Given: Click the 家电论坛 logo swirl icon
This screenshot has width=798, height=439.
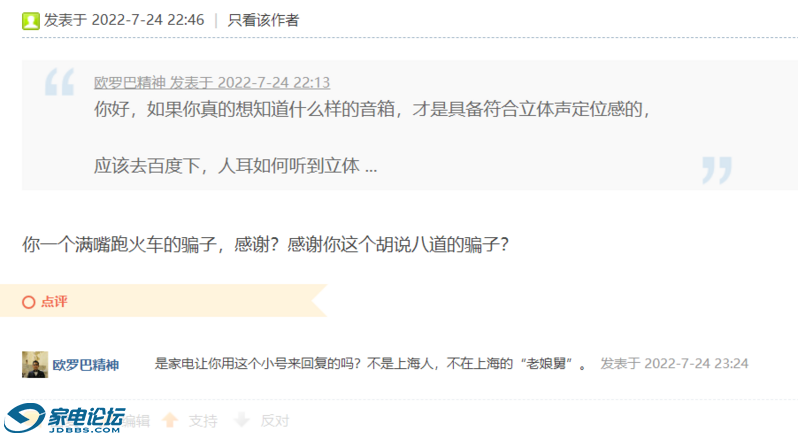Looking at the screenshot, I should [24, 418].
